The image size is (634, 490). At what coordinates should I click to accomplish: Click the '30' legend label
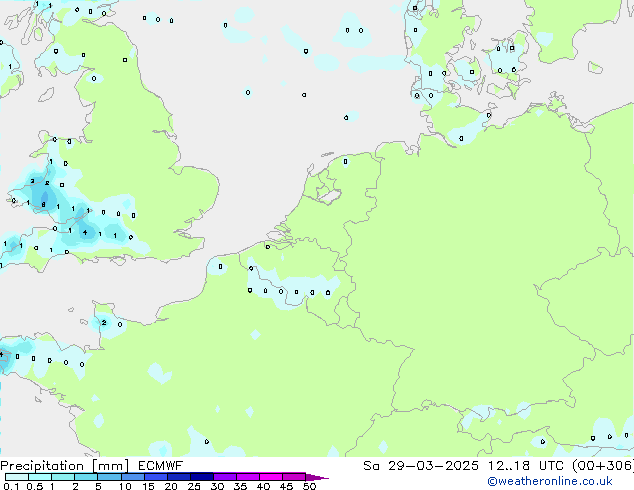click(x=217, y=486)
